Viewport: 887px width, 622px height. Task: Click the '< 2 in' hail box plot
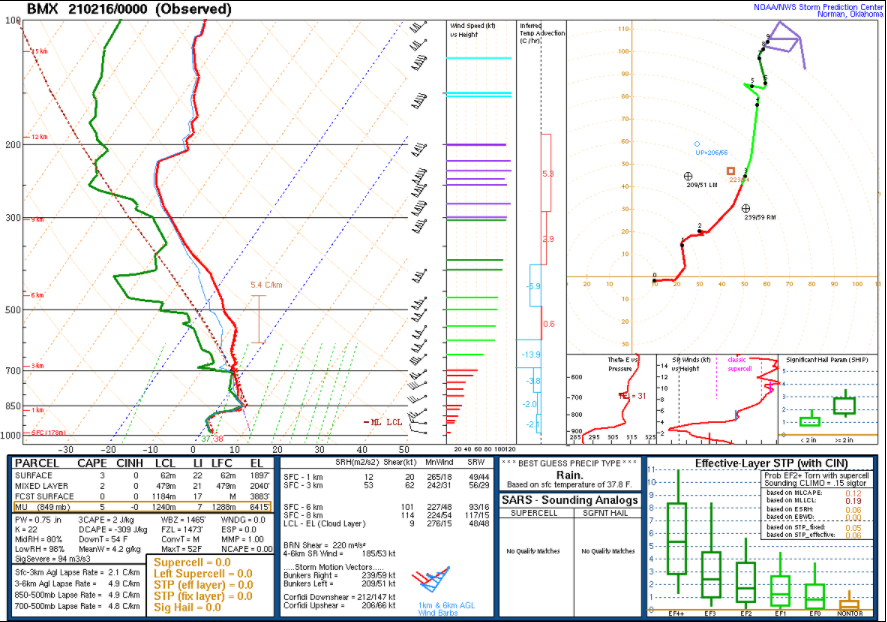click(x=810, y=420)
